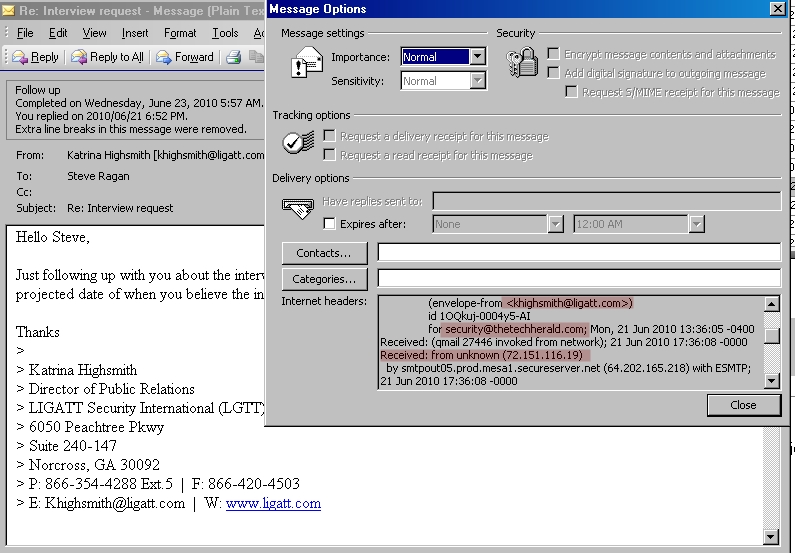This screenshot has width=795, height=553.
Task: Click the Reply to All toolbar icon
Action: tap(79, 57)
